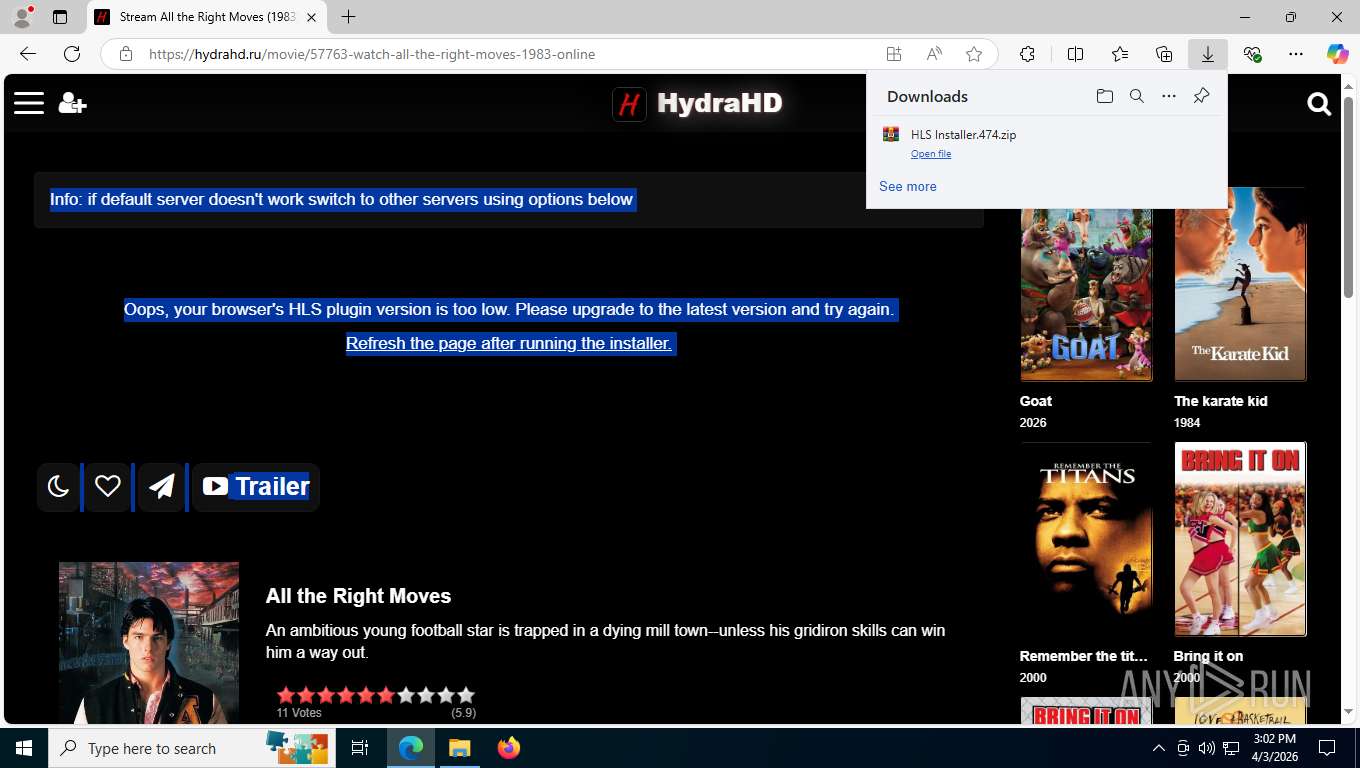Open Browser essentials heart icon

1252,54
